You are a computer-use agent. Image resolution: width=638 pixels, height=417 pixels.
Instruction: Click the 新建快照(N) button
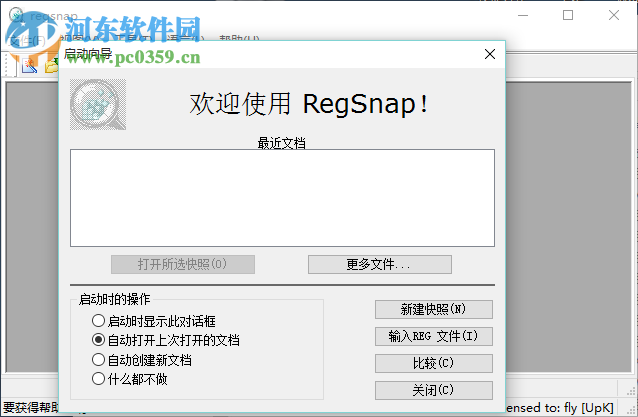434,309
